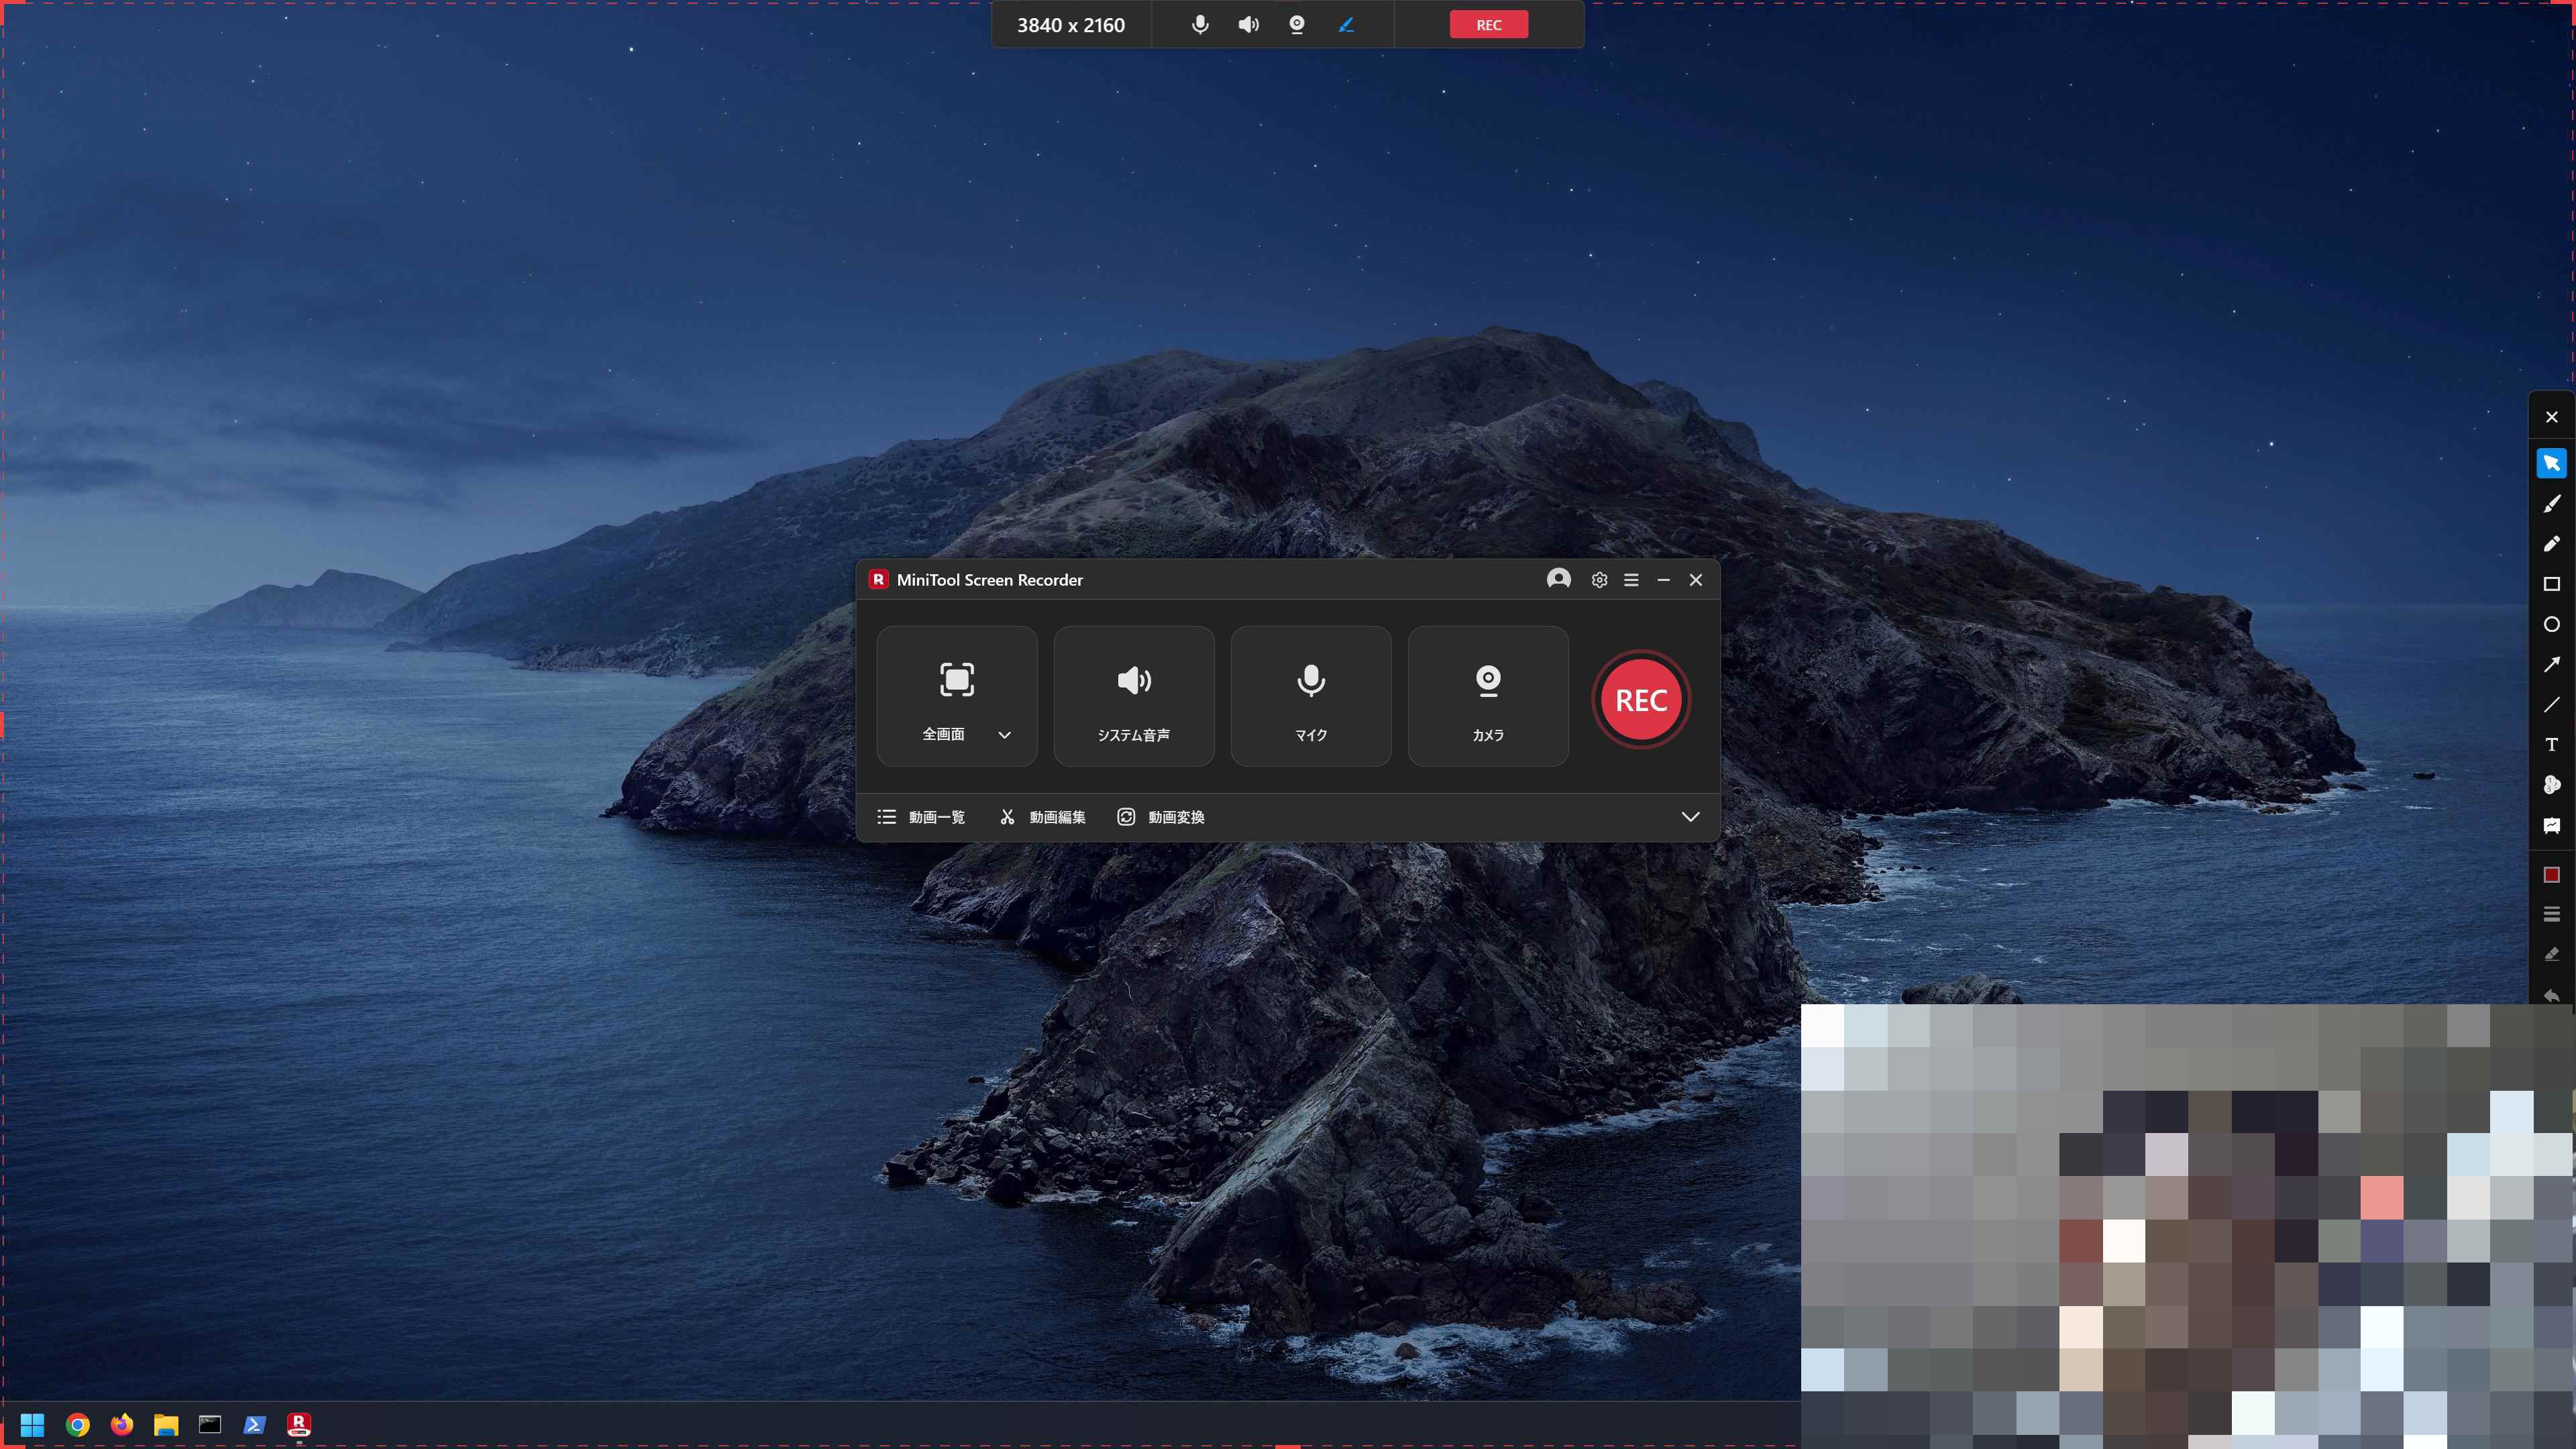Select the brush drawing tool
The width and height of the screenshot is (2576, 1449).
coord(2551,504)
